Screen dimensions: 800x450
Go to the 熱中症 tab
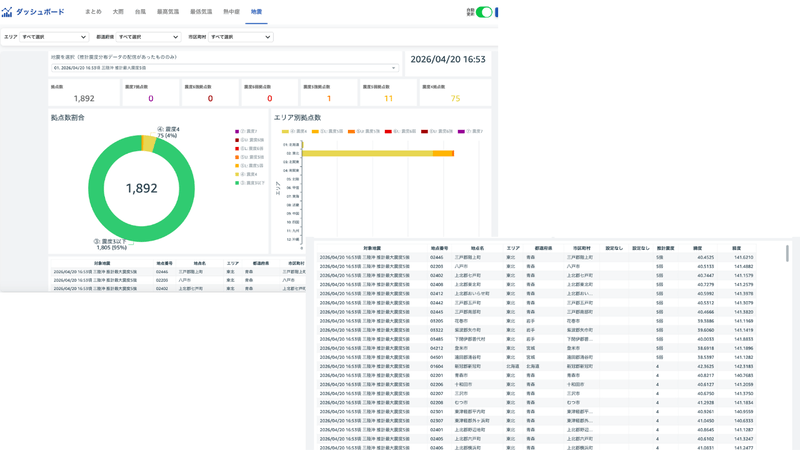click(231, 12)
